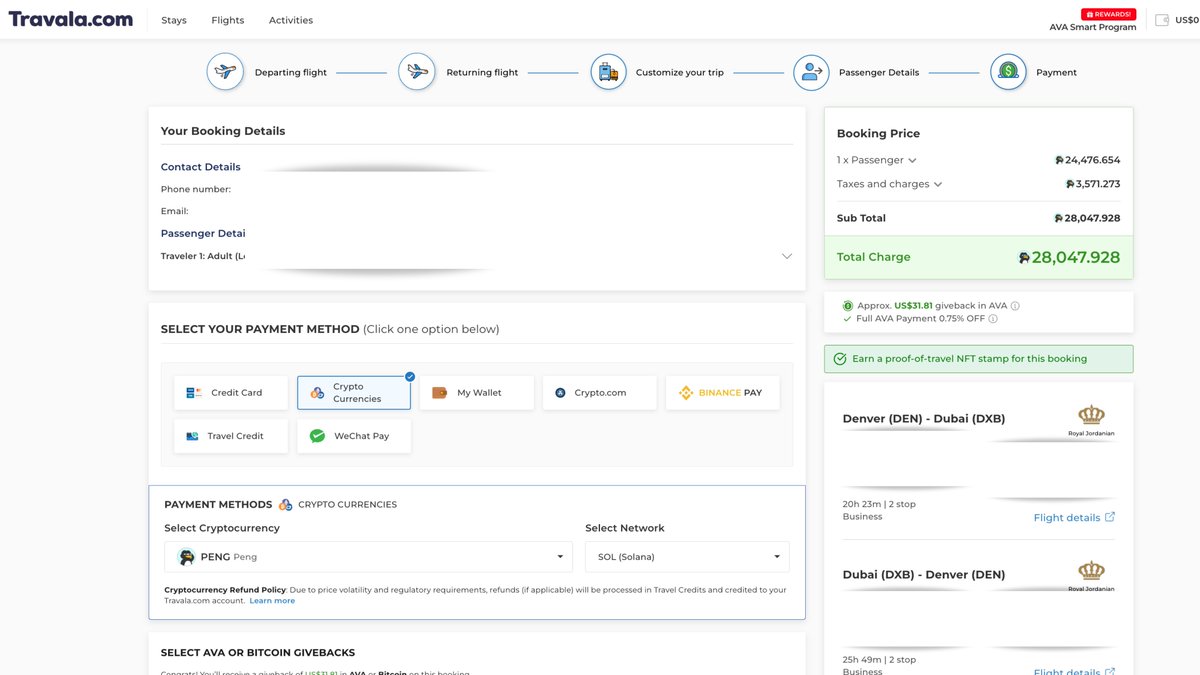This screenshot has width=1200, height=675.
Task: Open the Select Cryptocurrency PENG dropdown
Action: coord(370,557)
